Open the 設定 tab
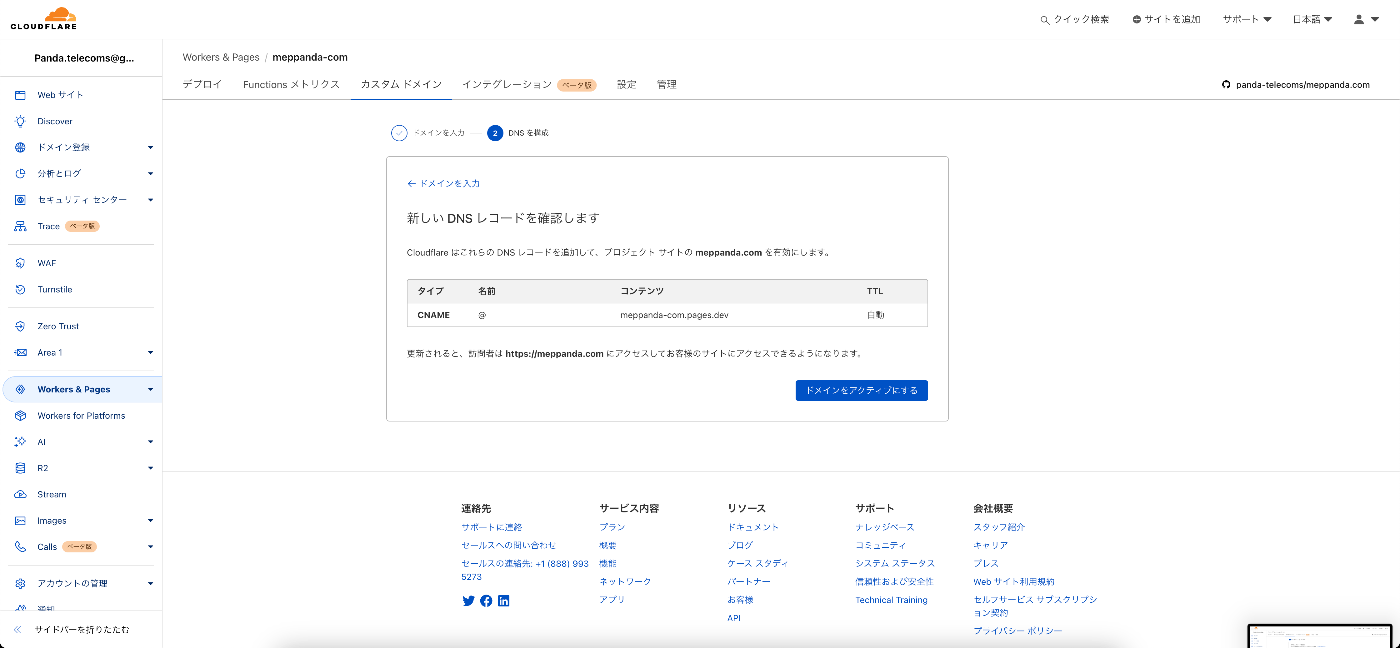1400x648 pixels. [626, 85]
